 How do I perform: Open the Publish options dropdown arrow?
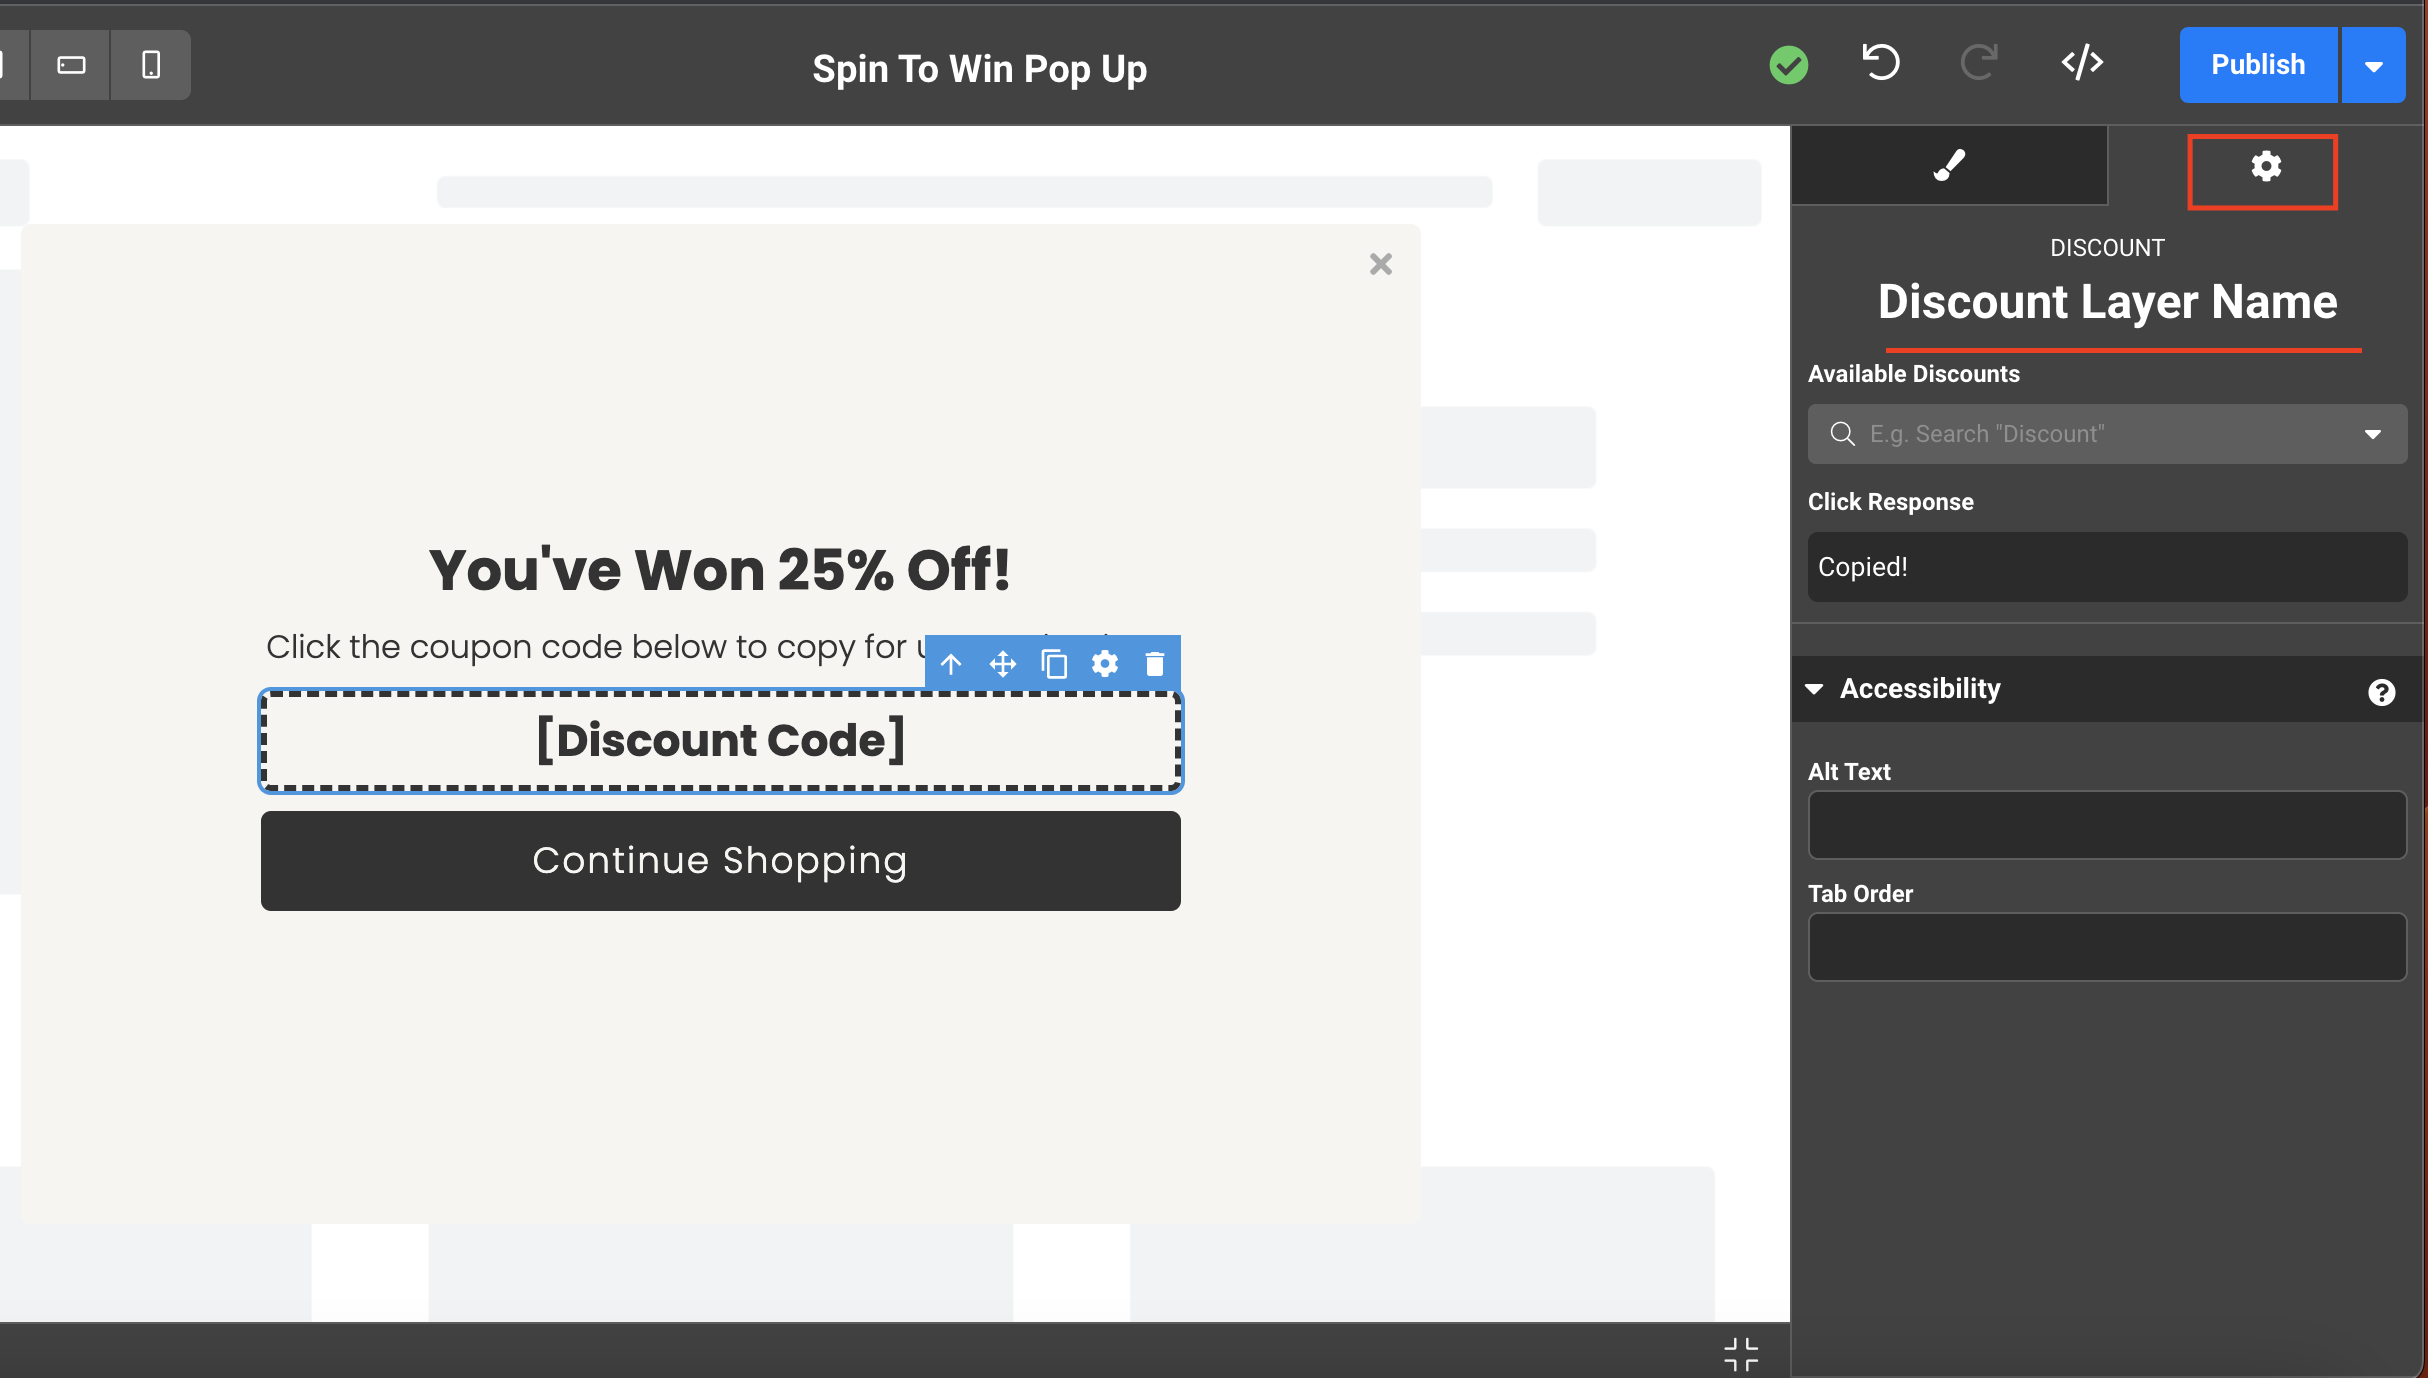[2373, 66]
